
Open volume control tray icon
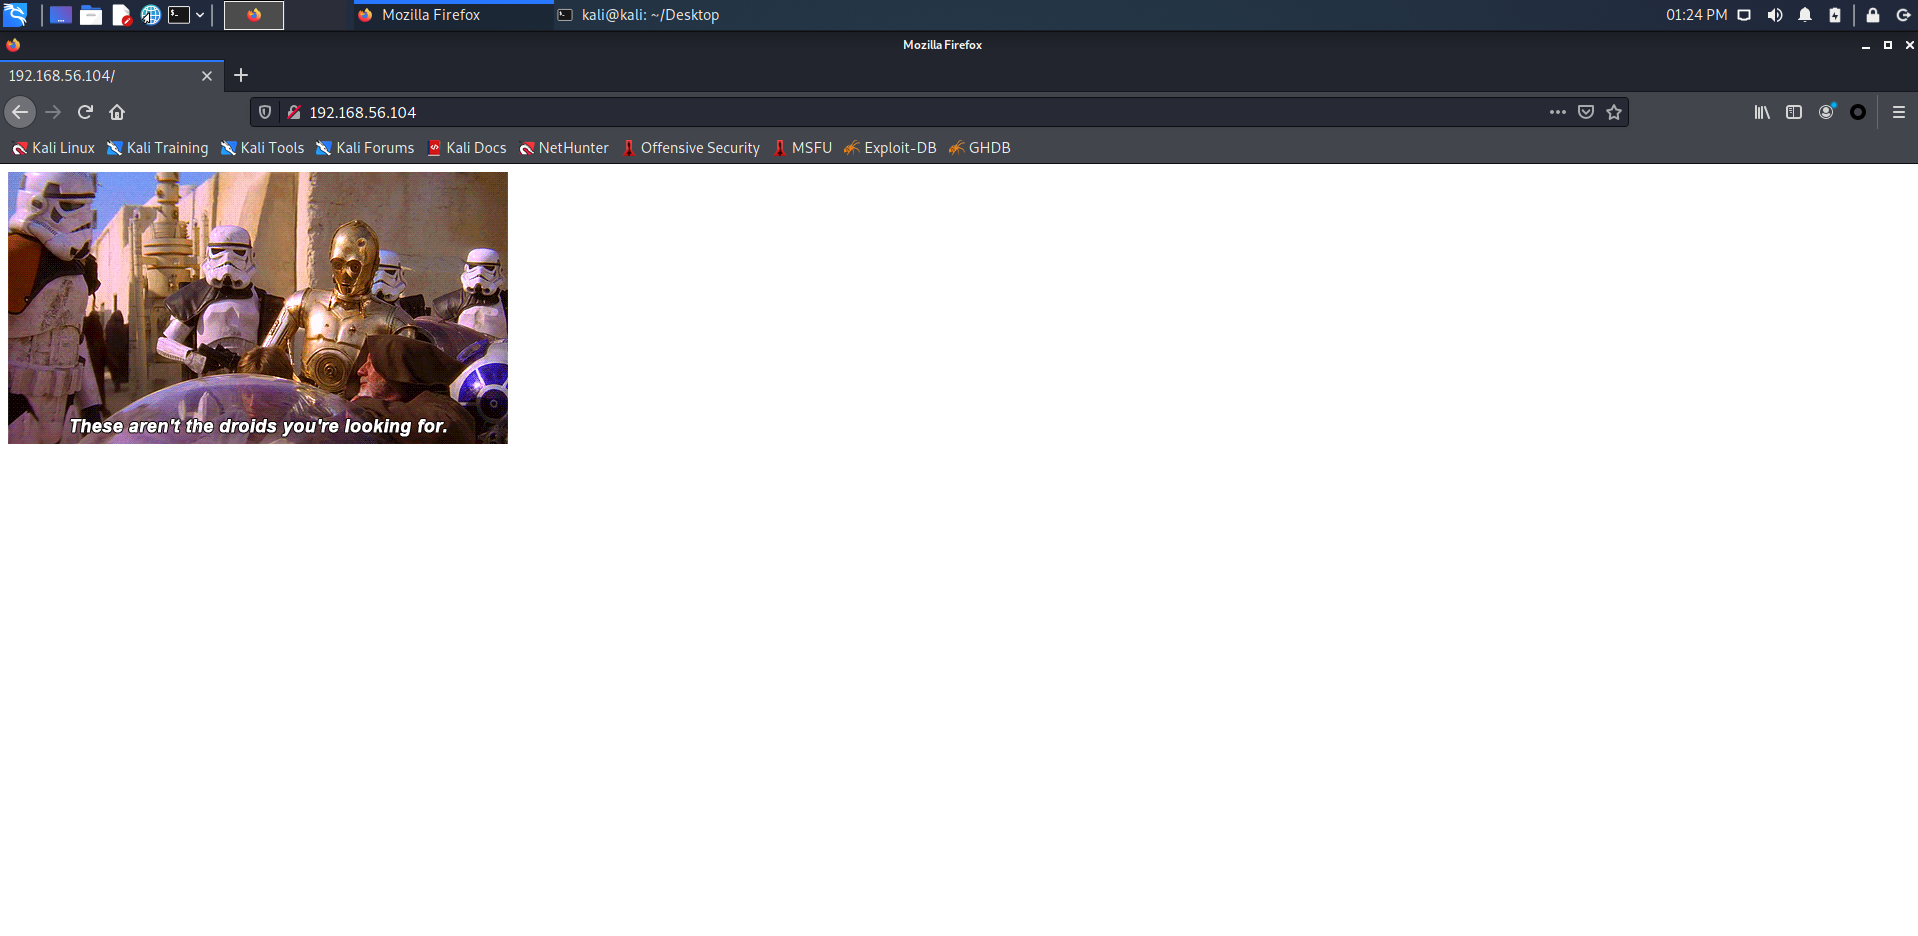click(1775, 15)
